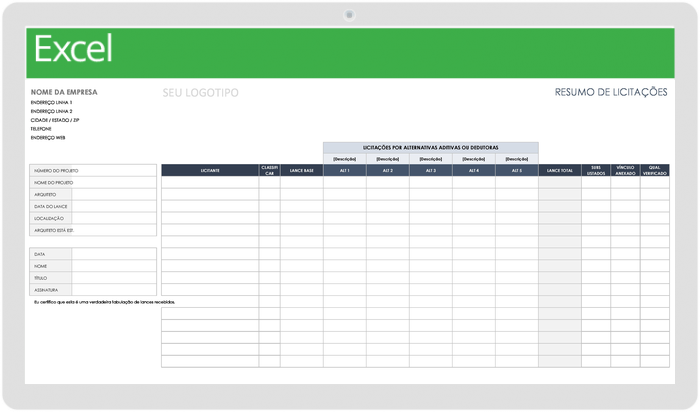Click the [Descrição] cell above ALT 2
The image size is (700, 412).
coord(388,159)
